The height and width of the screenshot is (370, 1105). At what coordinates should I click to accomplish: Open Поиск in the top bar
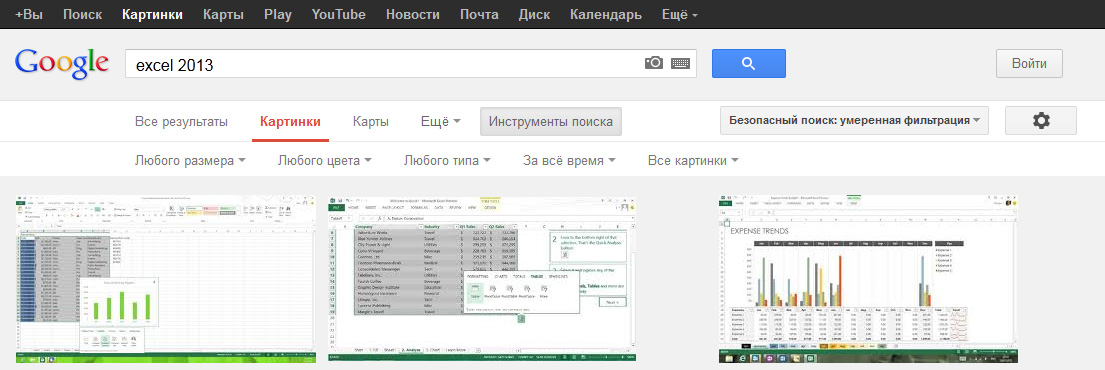tap(82, 14)
